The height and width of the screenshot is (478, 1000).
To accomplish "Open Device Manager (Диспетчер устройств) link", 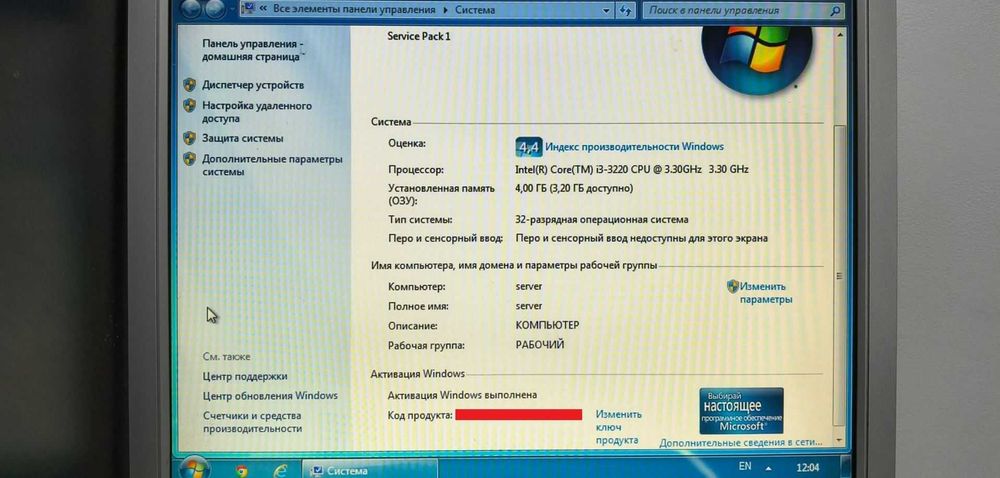I will pos(253,85).
